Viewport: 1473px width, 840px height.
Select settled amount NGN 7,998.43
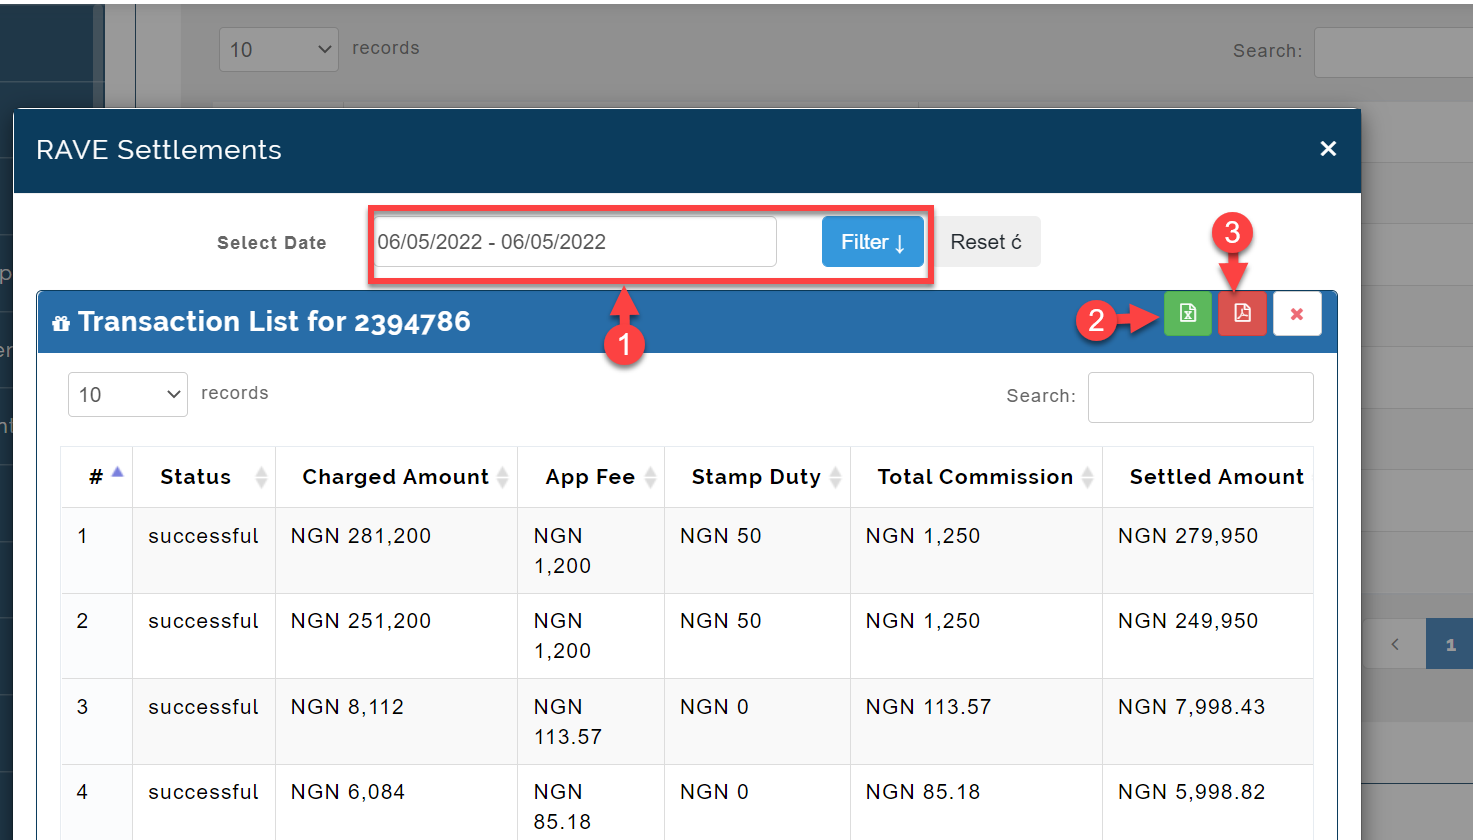(1192, 707)
